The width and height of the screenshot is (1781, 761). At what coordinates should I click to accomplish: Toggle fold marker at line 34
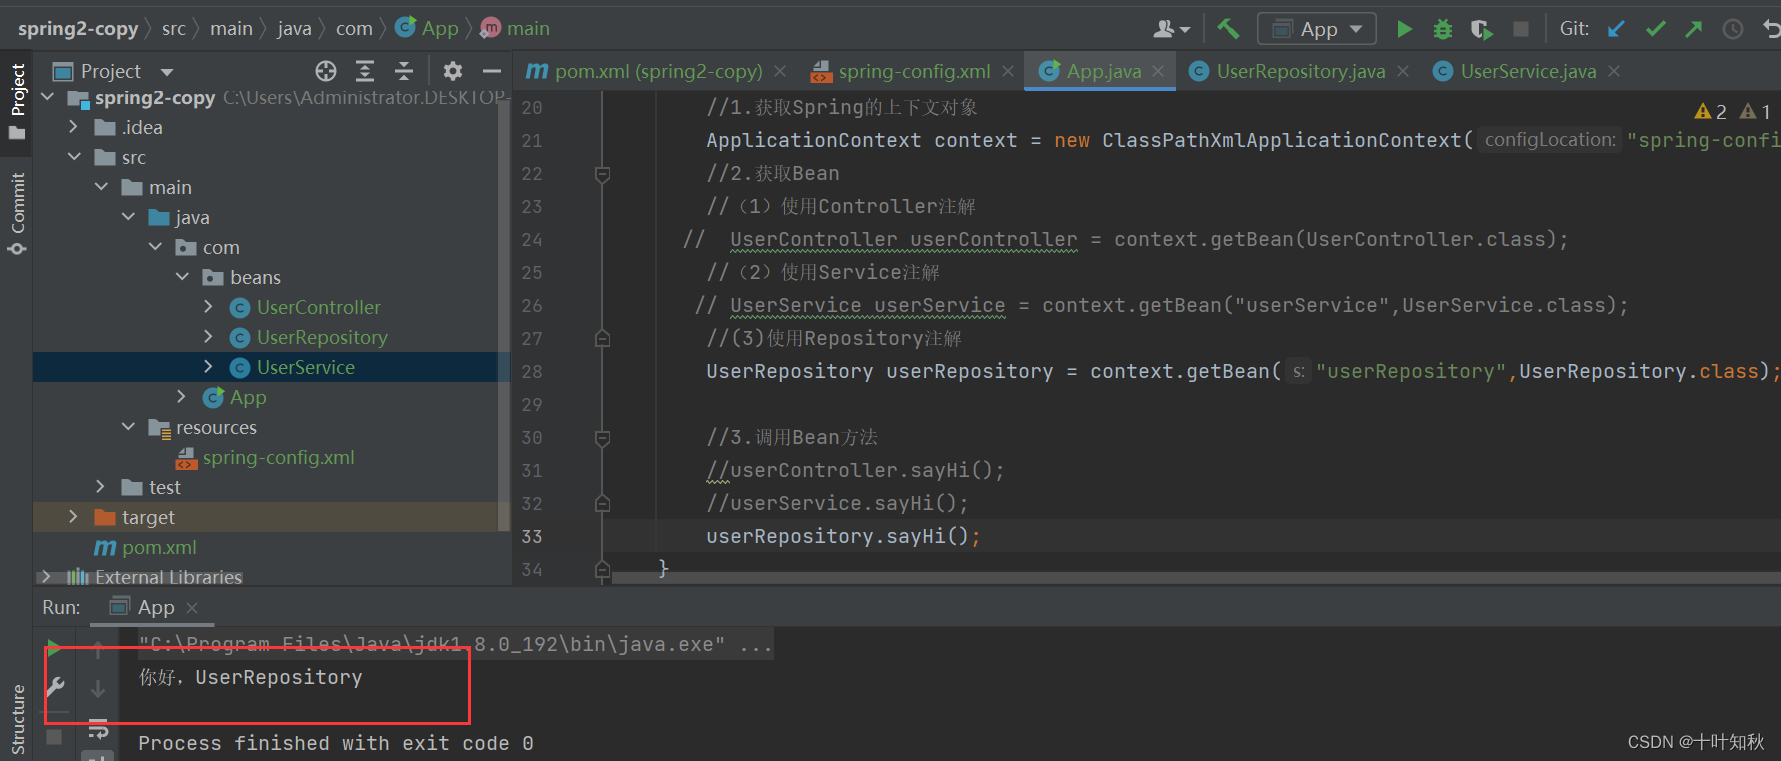point(602,570)
